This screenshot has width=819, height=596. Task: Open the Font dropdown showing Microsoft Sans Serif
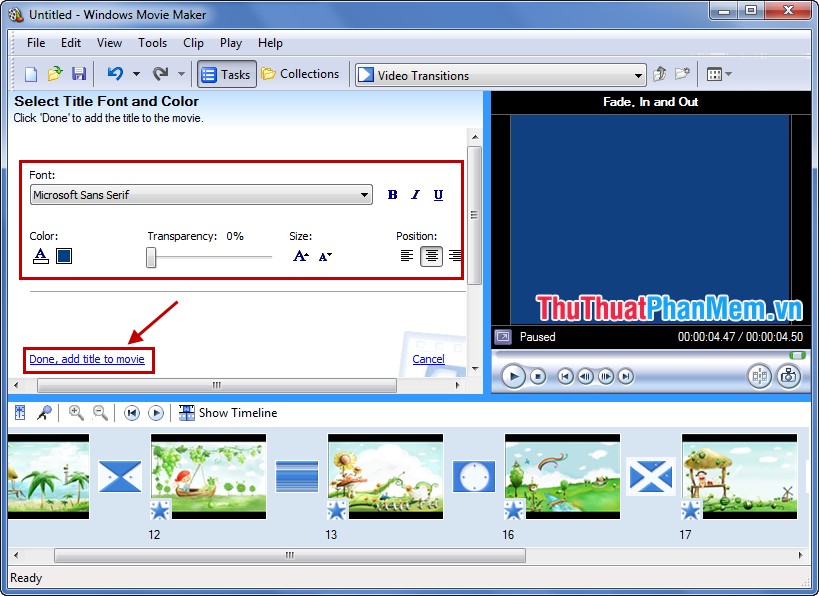click(x=363, y=194)
